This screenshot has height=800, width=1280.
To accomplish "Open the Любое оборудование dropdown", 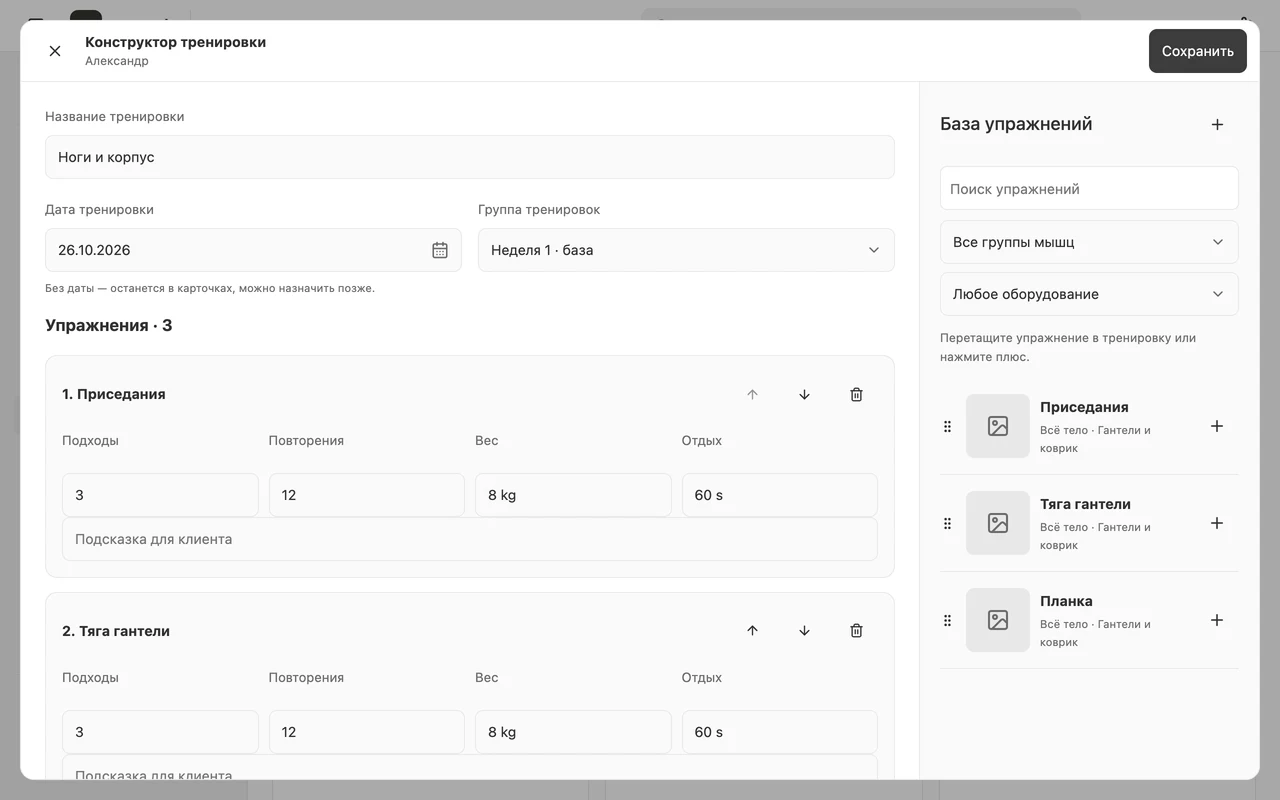I will (x=1089, y=294).
